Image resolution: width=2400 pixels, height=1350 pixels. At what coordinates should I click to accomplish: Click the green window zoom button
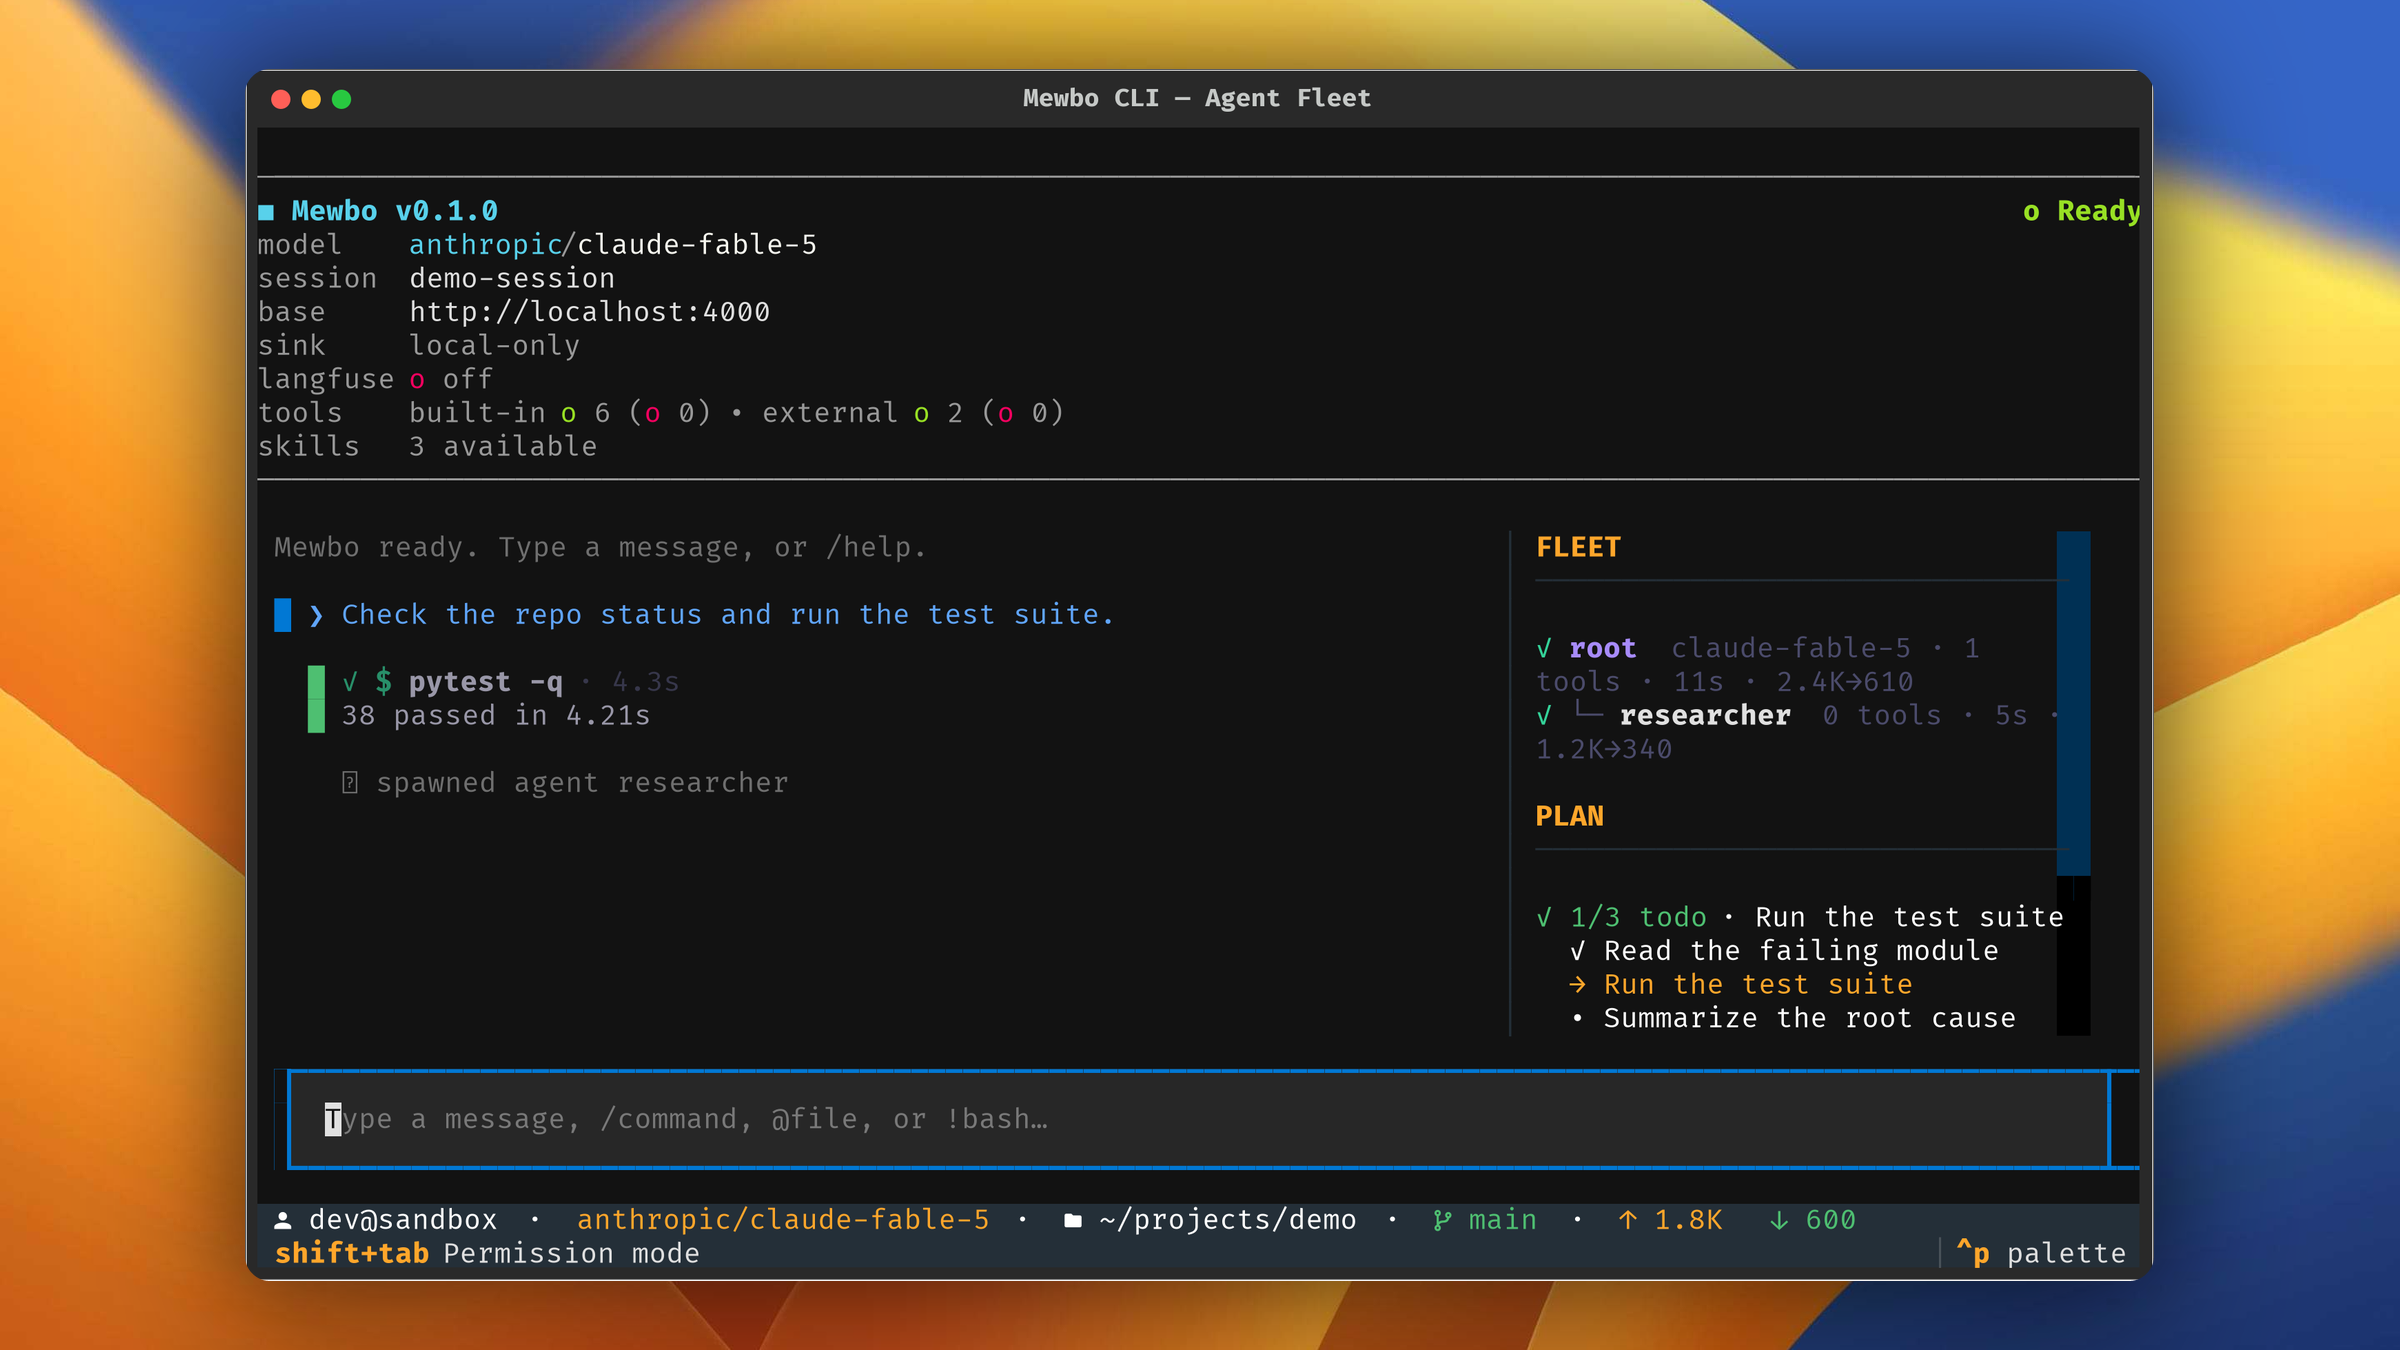coord(342,99)
